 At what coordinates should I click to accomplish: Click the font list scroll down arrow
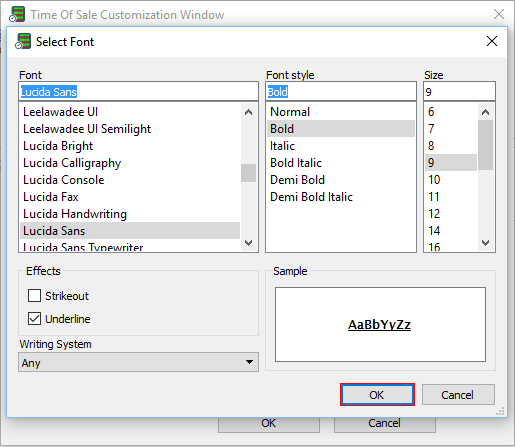248,243
